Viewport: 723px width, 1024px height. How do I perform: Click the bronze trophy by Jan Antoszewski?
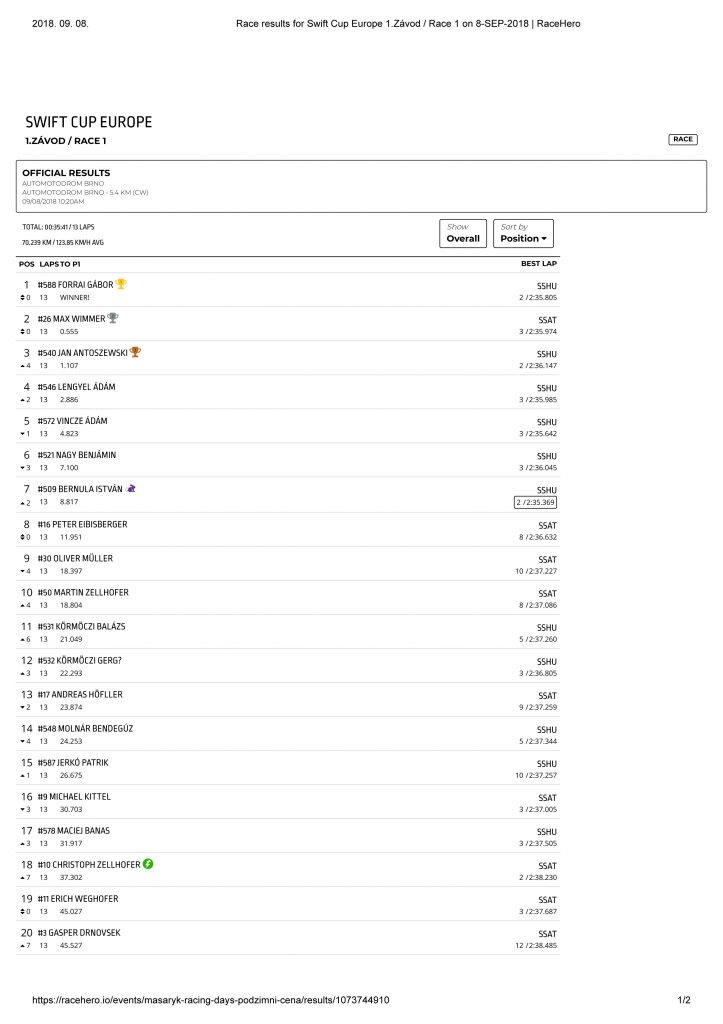135,352
